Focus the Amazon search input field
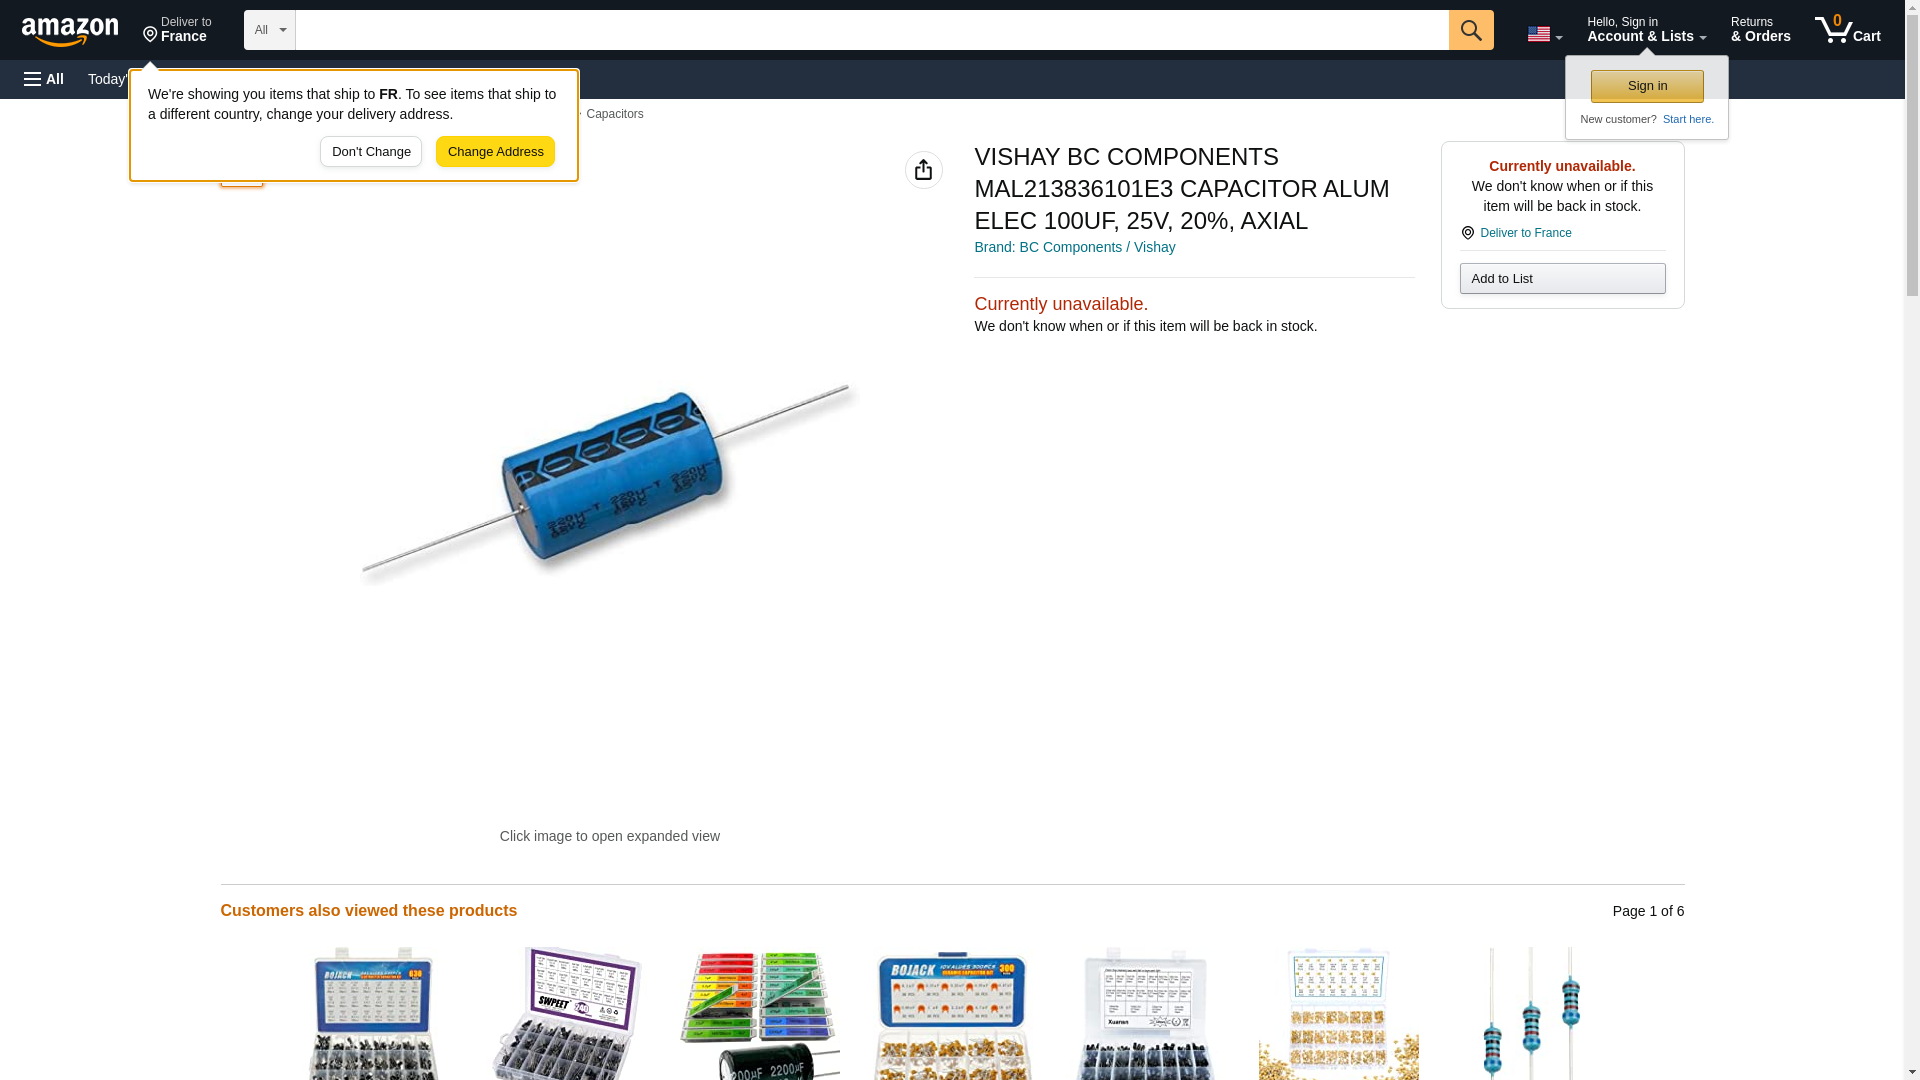 click(871, 30)
